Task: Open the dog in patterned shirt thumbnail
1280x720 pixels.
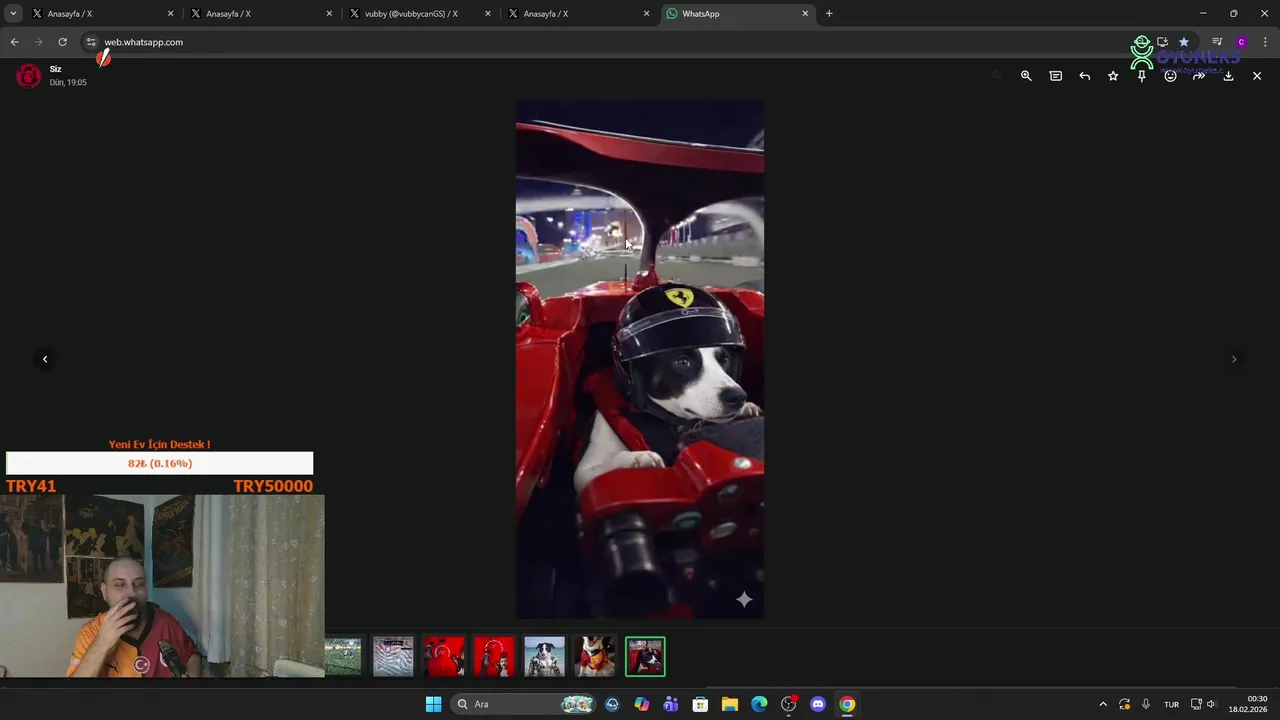Action: tap(544, 657)
